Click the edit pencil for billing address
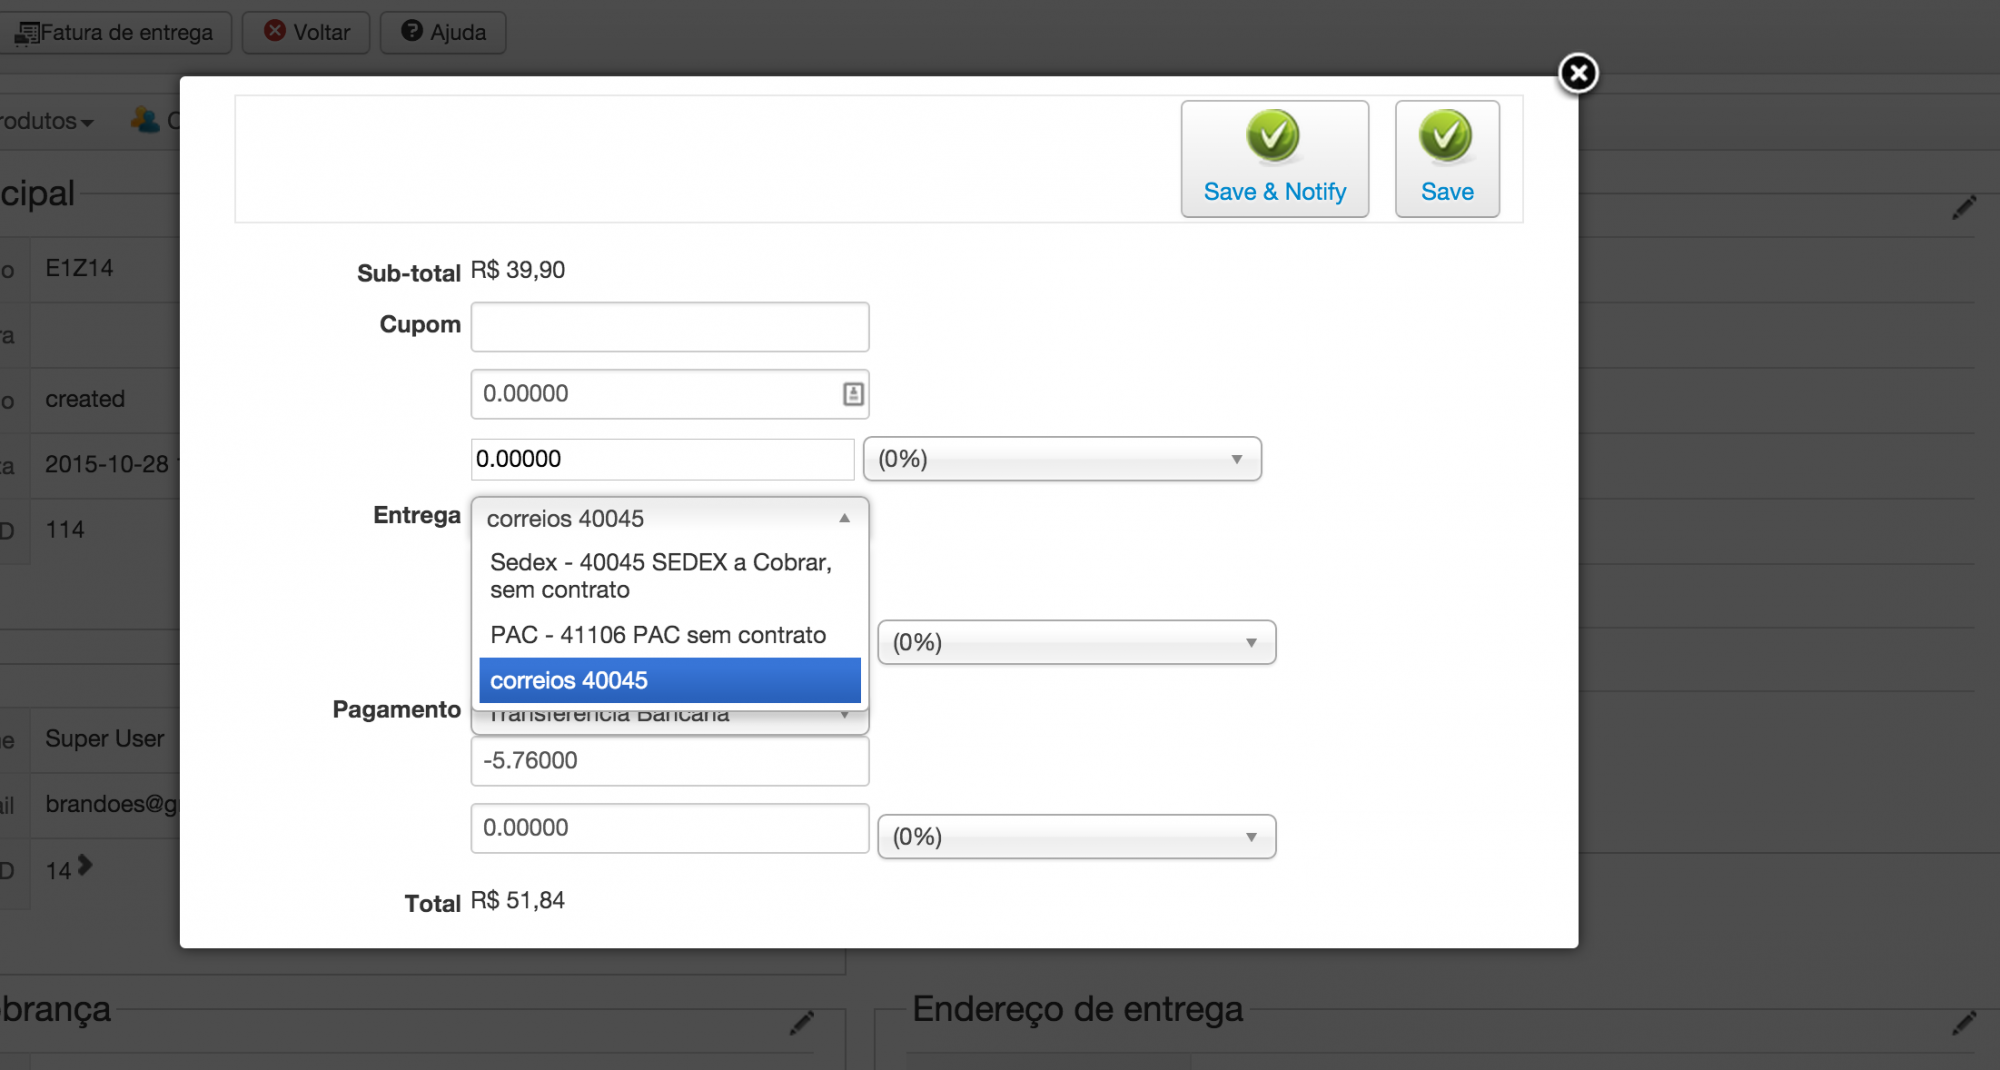 point(802,1022)
